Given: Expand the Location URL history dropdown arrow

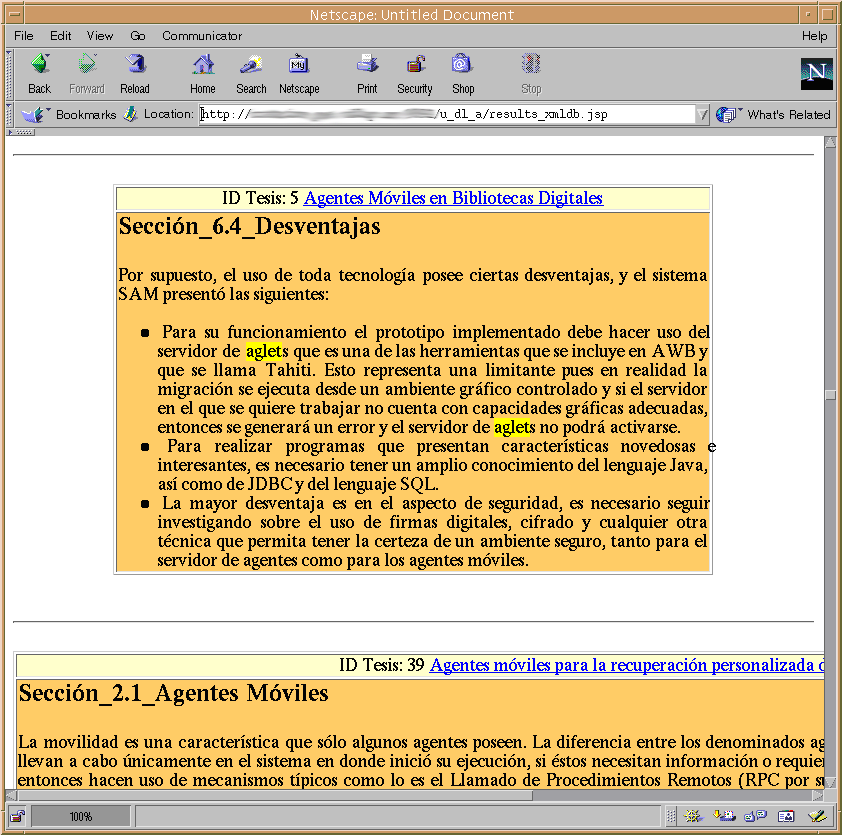Looking at the screenshot, I should (x=704, y=115).
